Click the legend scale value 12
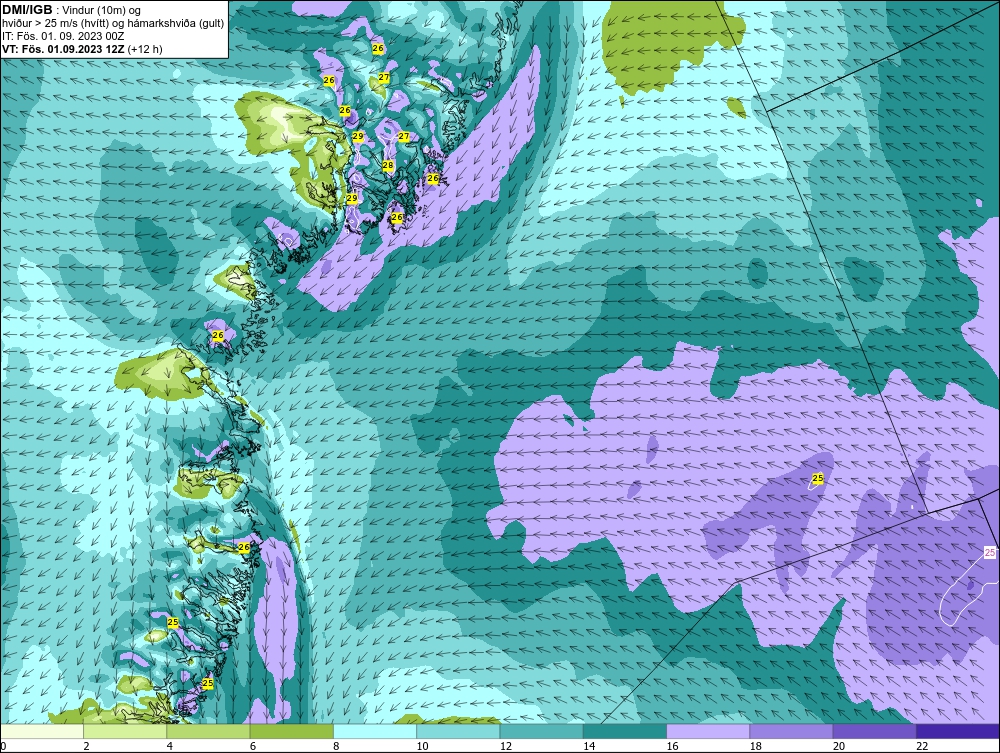1000x753 pixels. (506, 746)
